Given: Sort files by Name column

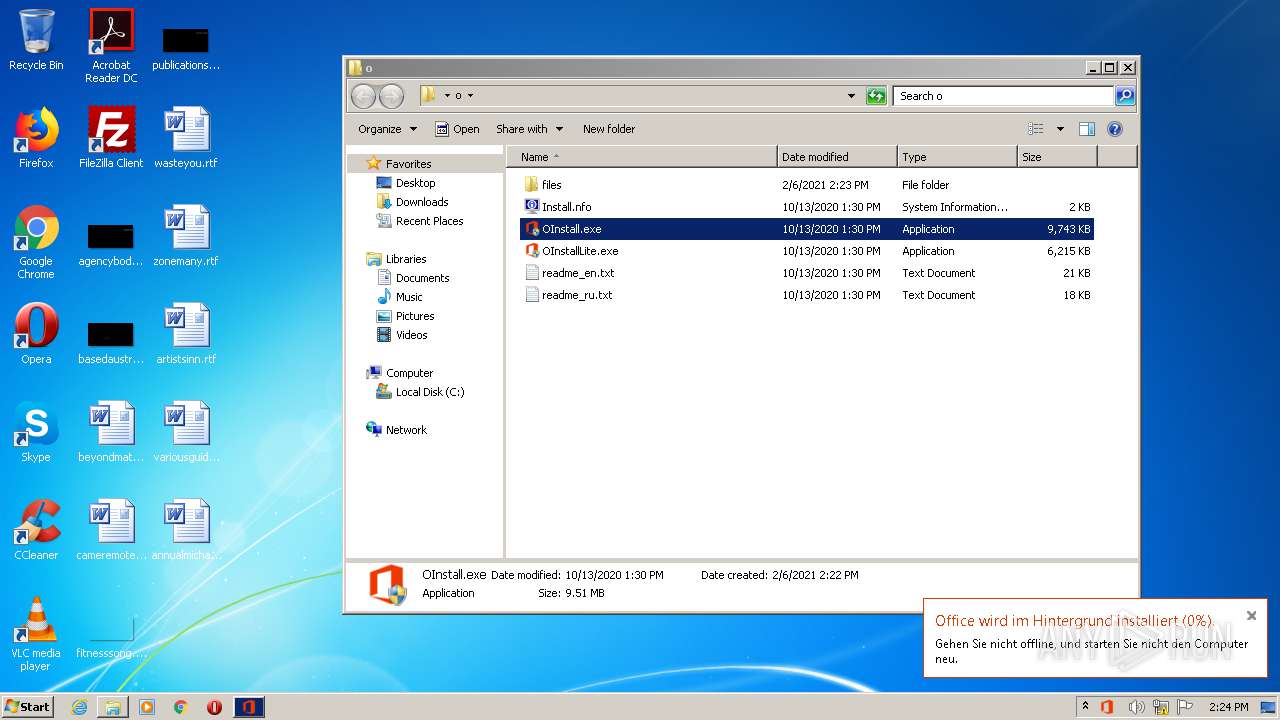Looking at the screenshot, I should 642,157.
